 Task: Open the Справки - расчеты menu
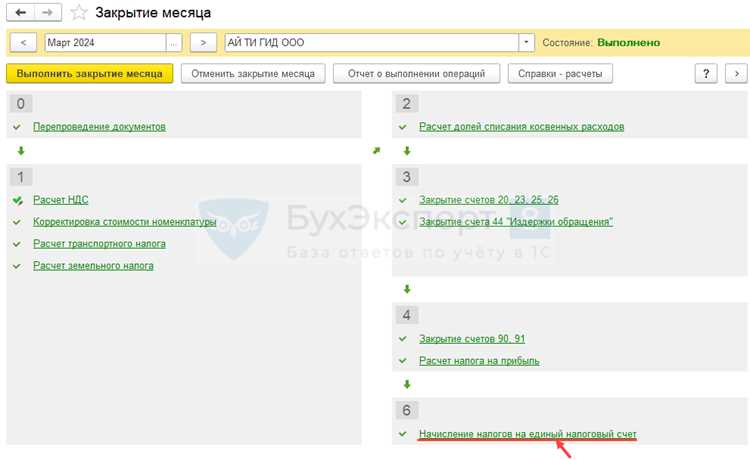point(560,74)
